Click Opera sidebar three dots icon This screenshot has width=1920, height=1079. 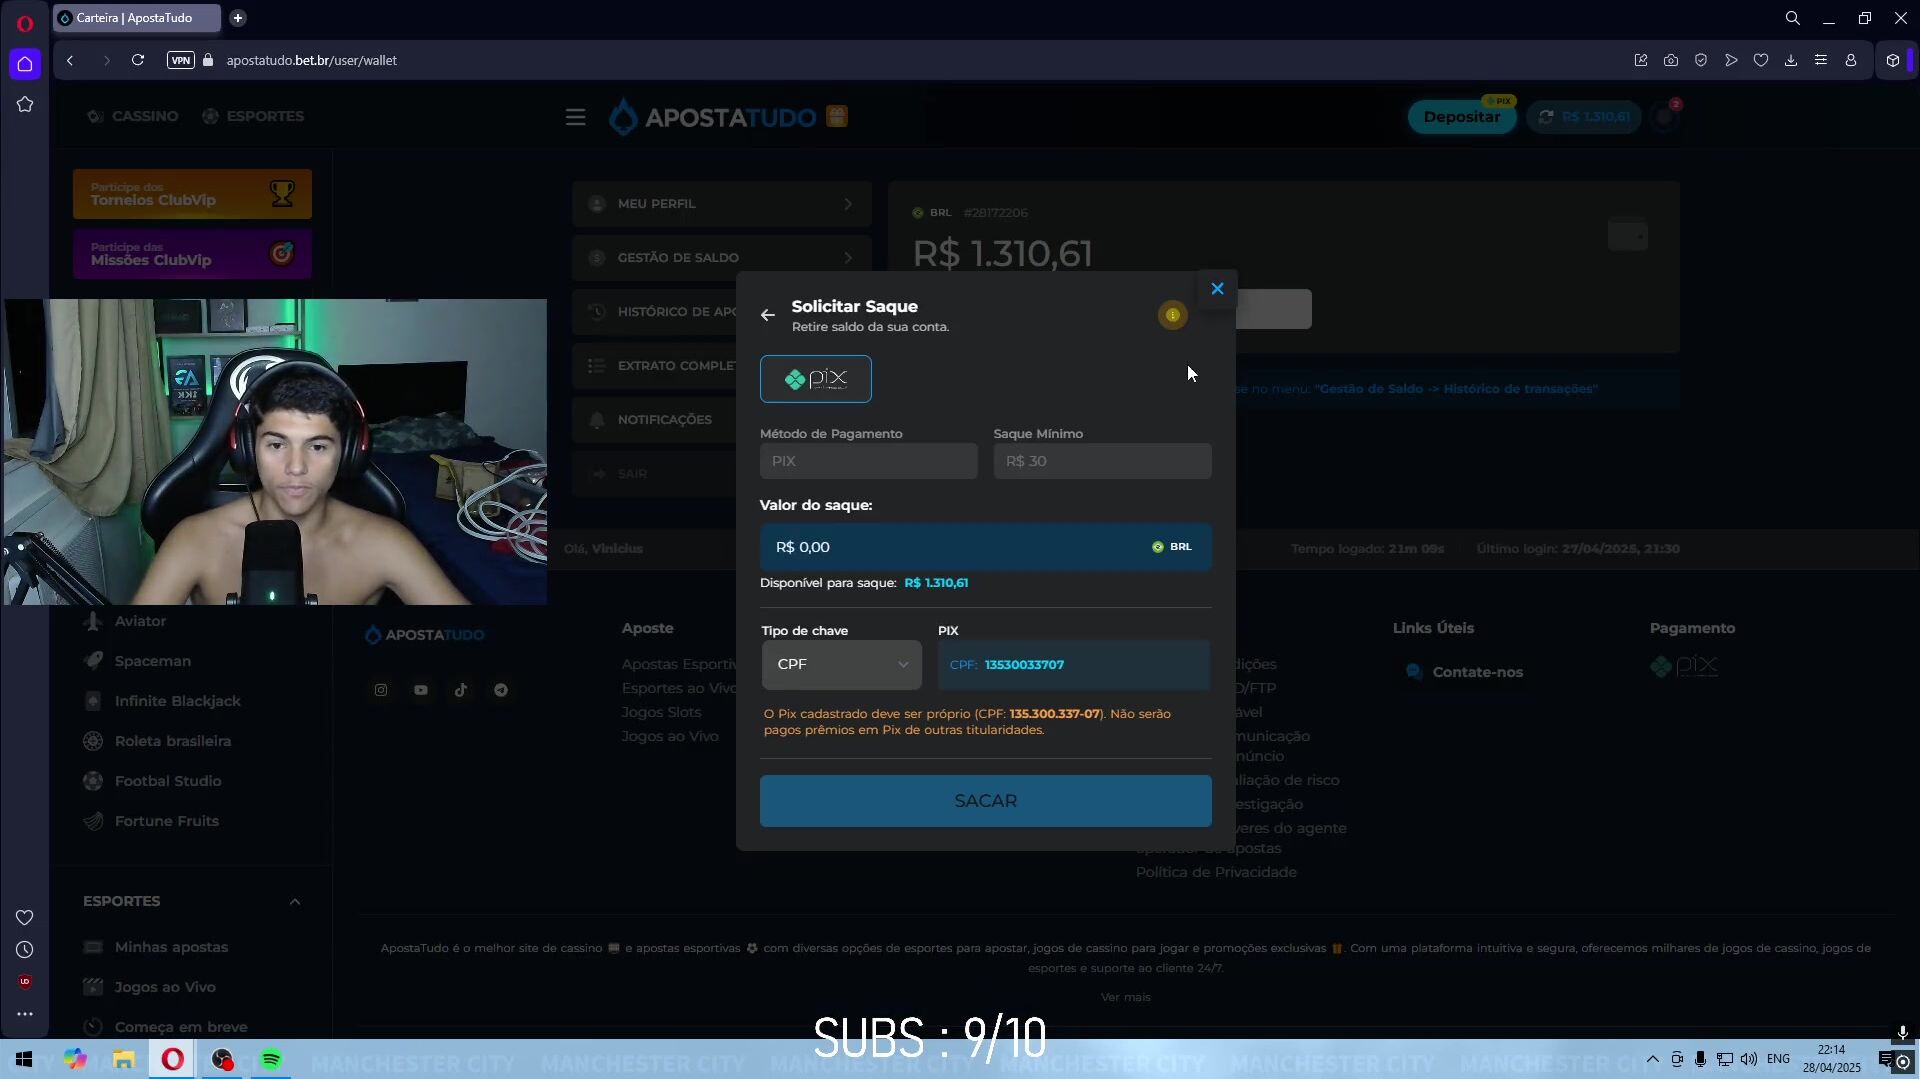click(25, 1014)
